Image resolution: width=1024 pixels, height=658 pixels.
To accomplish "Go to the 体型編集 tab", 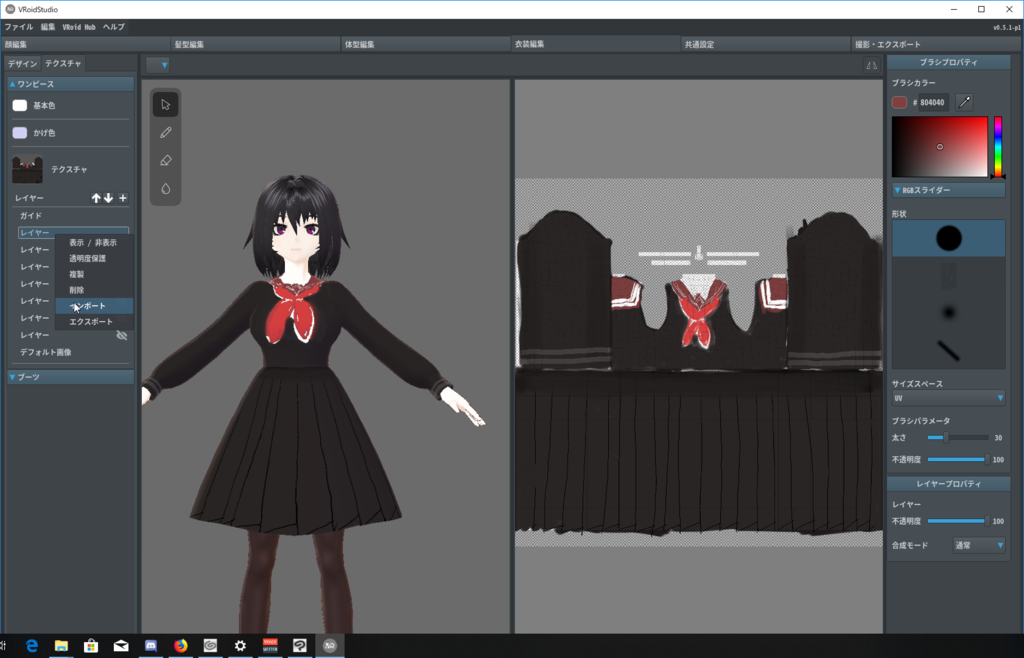I will [x=425, y=44].
